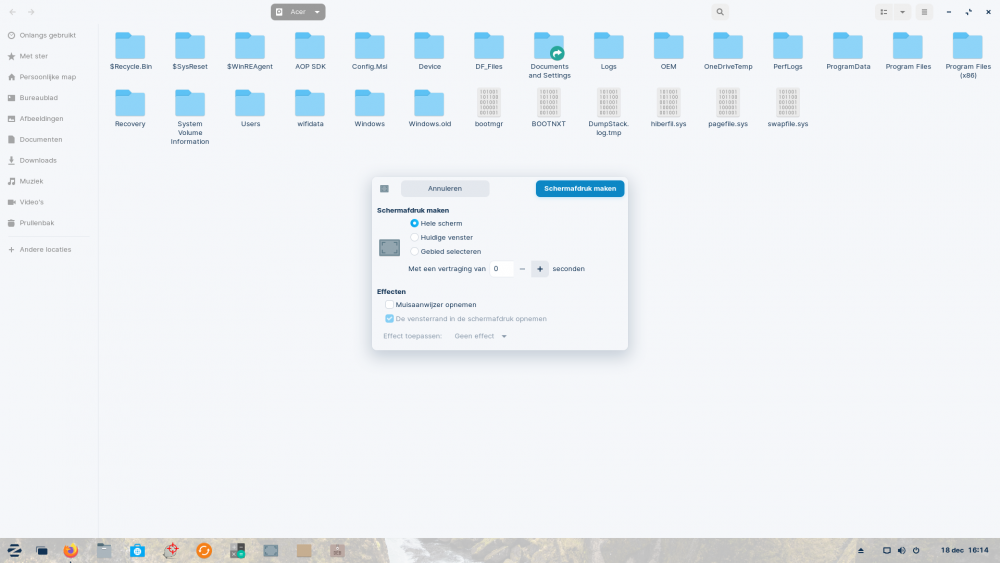Viewport: 1000px width, 563px height.
Task: Select the Windows.old folder
Action: (x=429, y=108)
